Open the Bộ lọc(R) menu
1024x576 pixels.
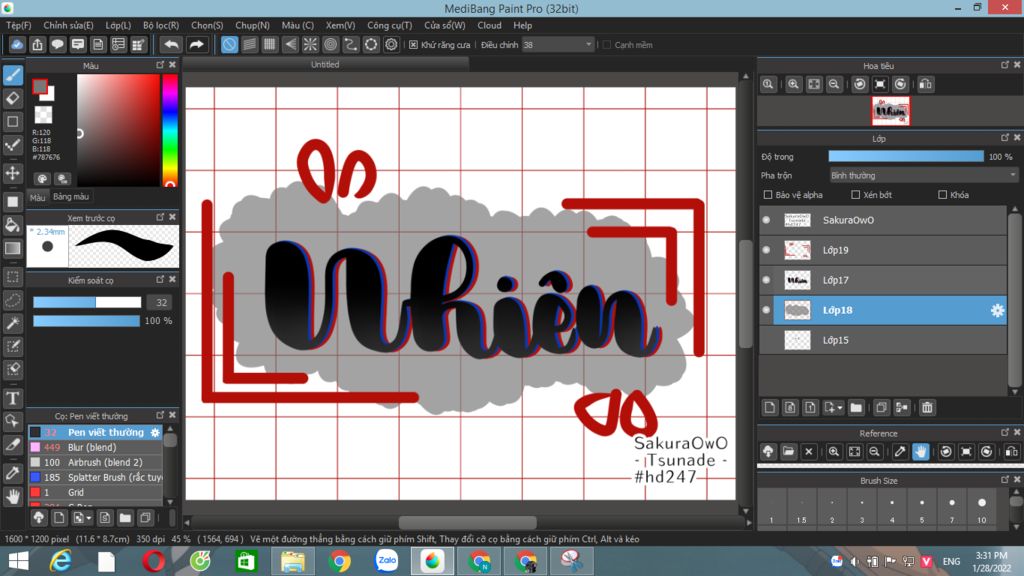(161, 25)
